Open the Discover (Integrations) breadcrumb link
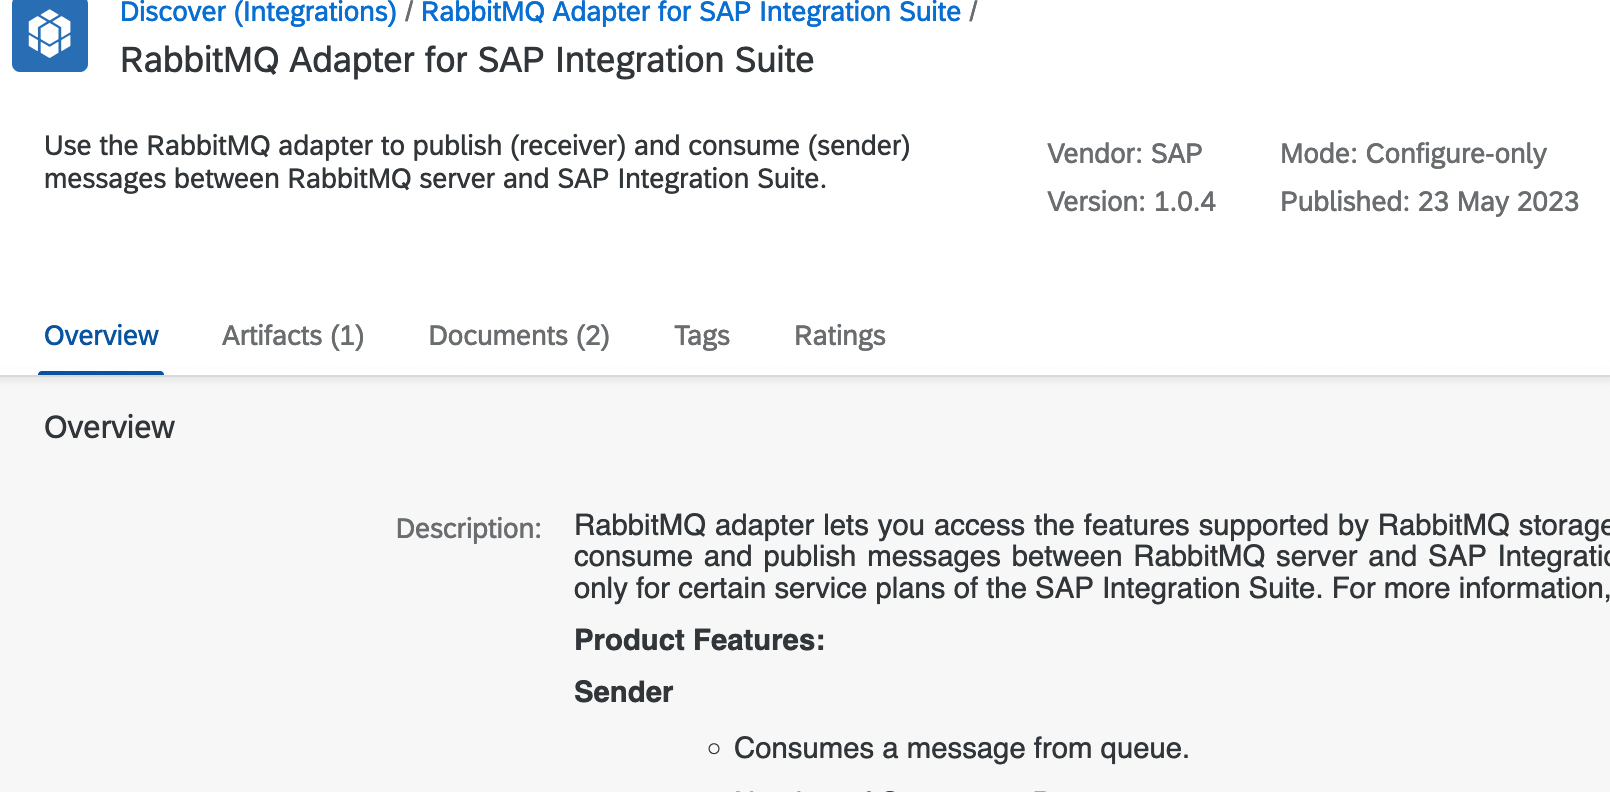1610x792 pixels. tap(258, 12)
